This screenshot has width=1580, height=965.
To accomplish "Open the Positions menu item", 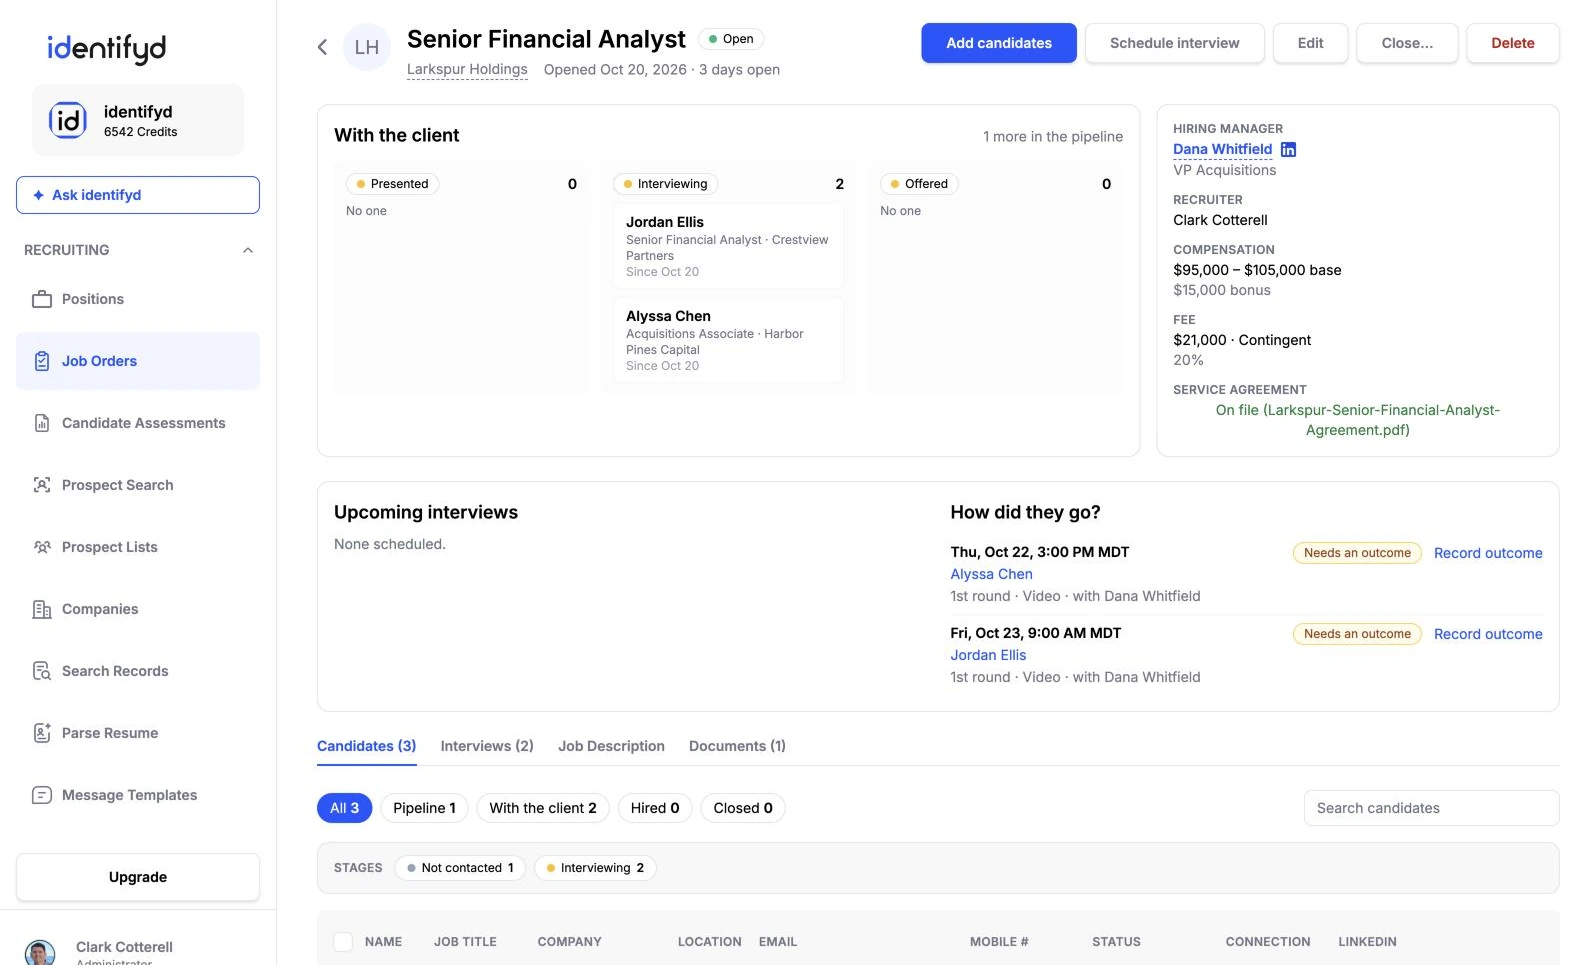I will point(138,299).
